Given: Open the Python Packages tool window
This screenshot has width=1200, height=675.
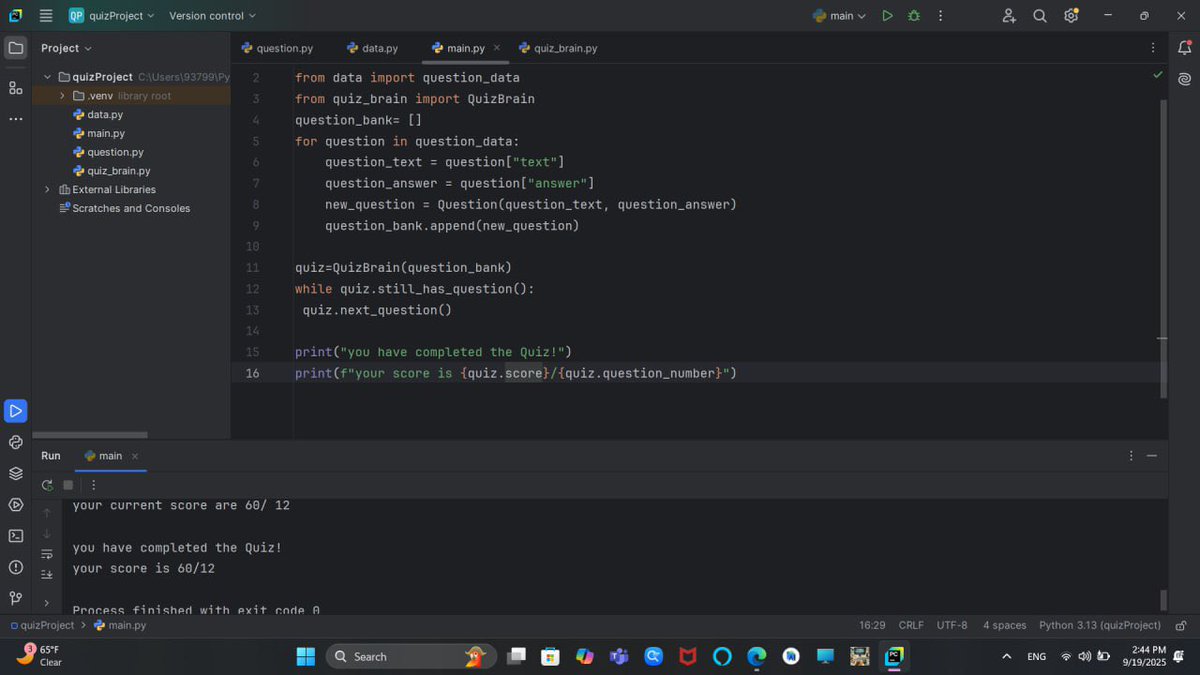Looking at the screenshot, I should click(16, 473).
